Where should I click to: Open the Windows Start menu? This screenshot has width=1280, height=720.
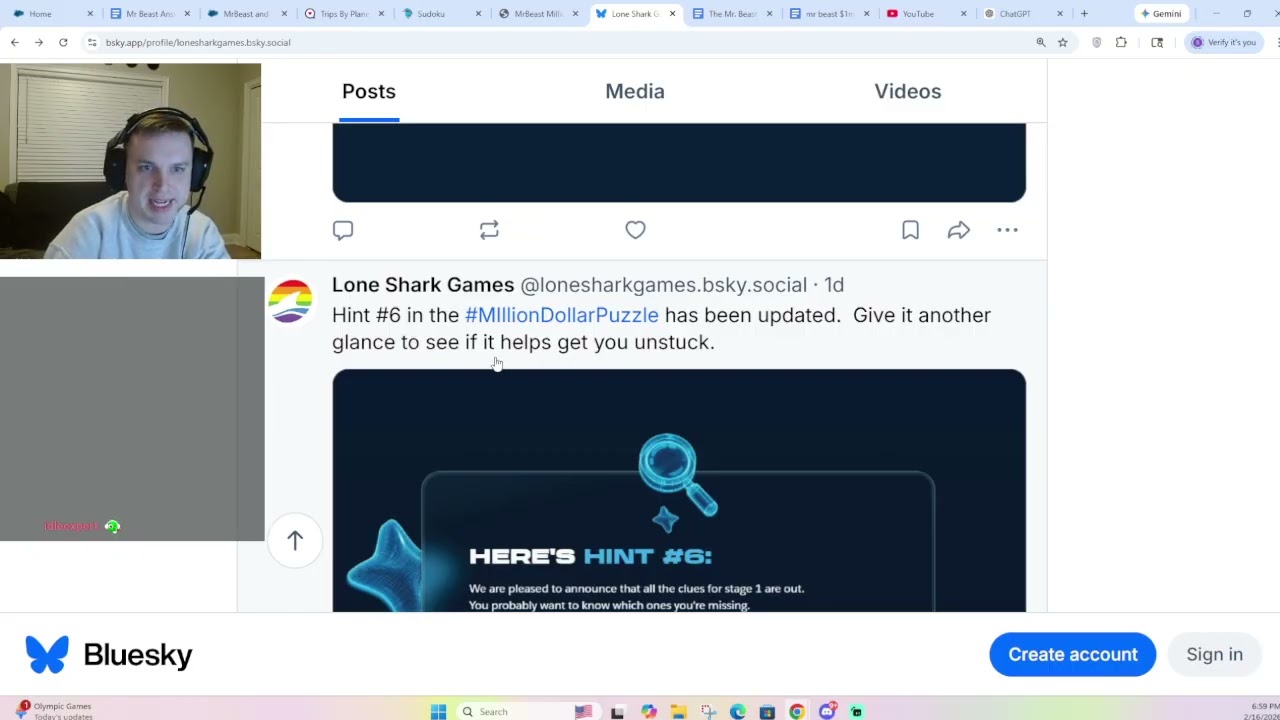(438, 711)
